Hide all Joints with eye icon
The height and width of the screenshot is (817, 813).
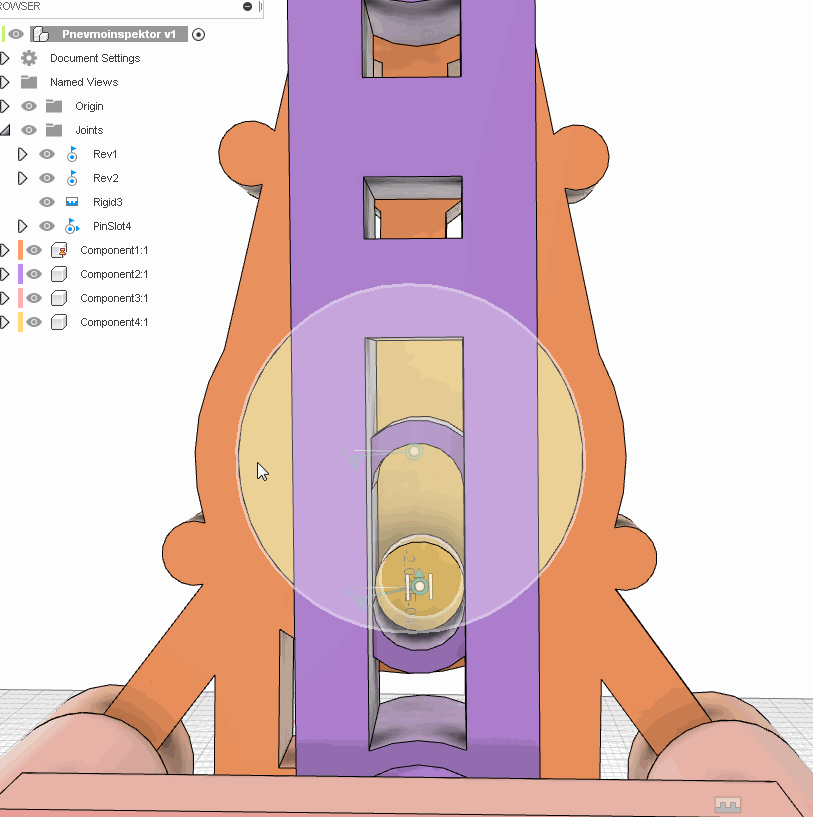(x=29, y=130)
